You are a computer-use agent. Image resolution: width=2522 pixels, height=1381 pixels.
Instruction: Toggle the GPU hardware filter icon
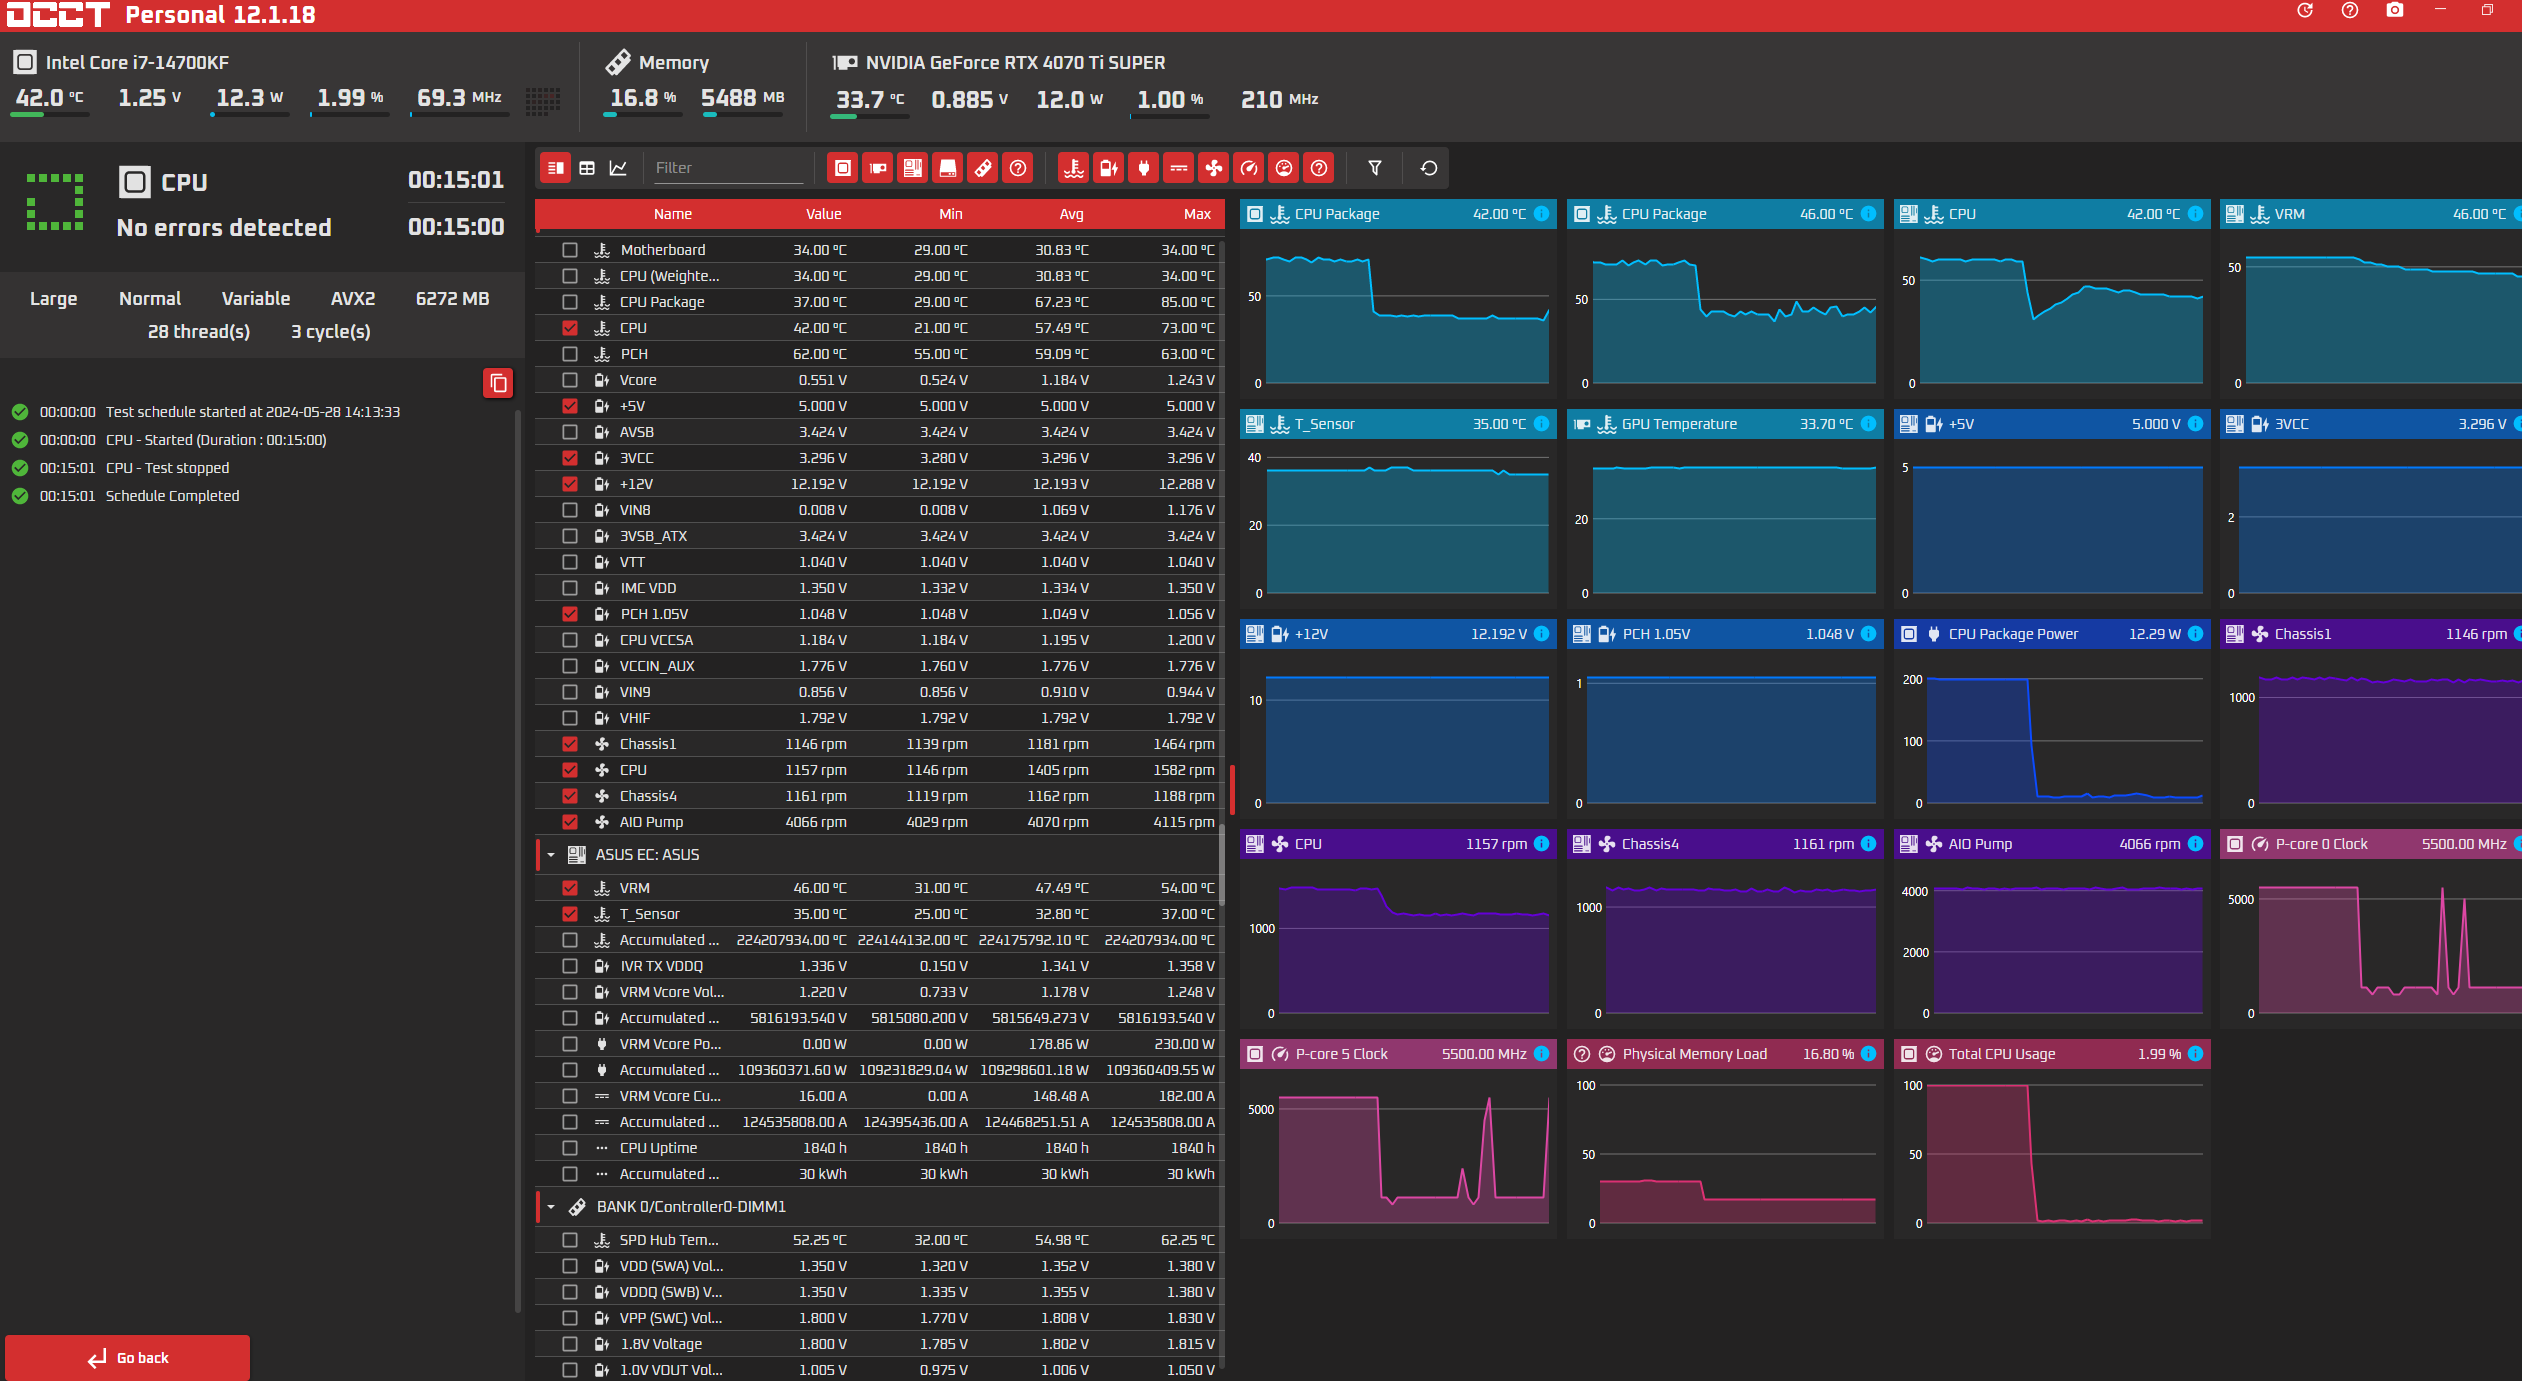click(878, 168)
